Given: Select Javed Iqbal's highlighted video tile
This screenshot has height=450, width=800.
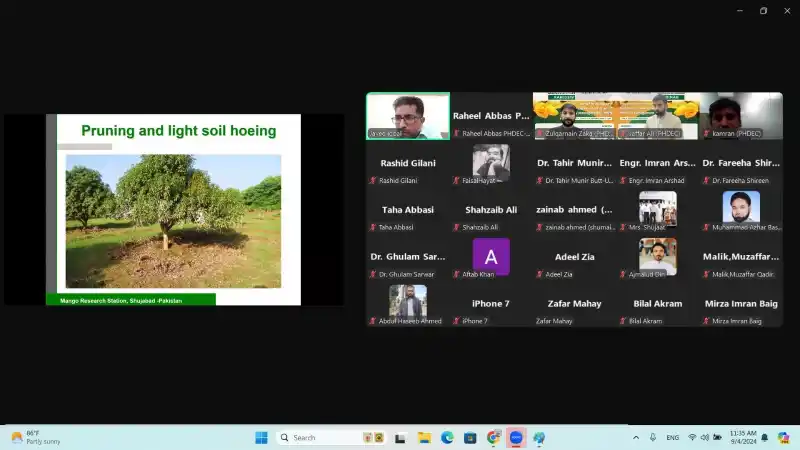Looking at the screenshot, I should [407, 115].
